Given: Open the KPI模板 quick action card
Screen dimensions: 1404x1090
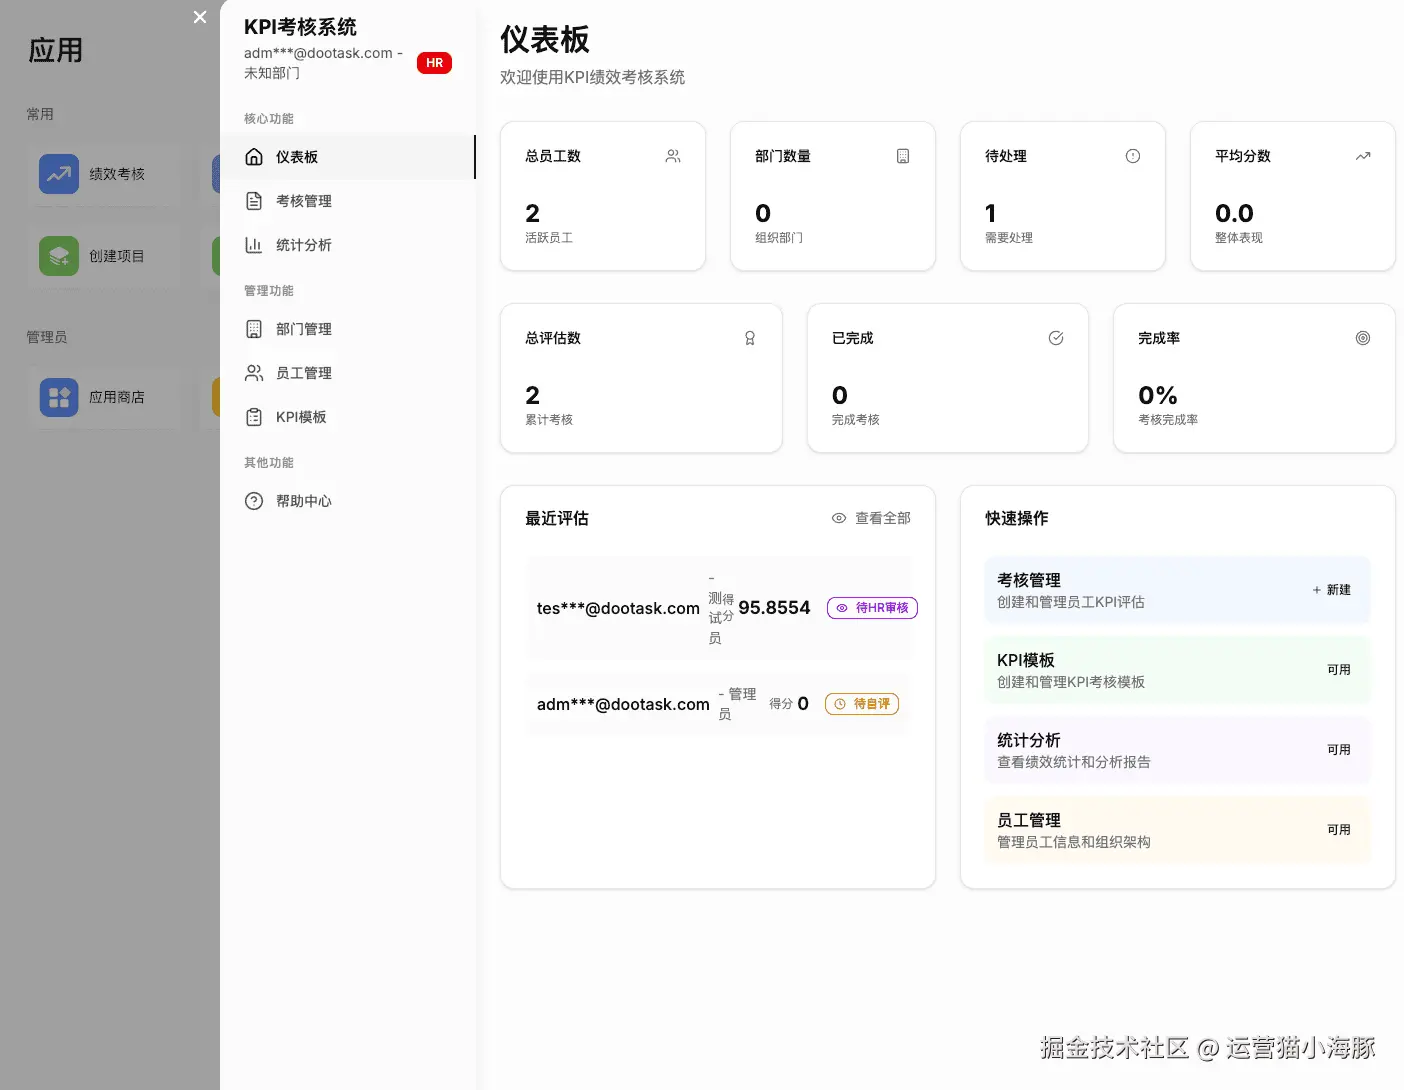Looking at the screenshot, I should click(1177, 670).
